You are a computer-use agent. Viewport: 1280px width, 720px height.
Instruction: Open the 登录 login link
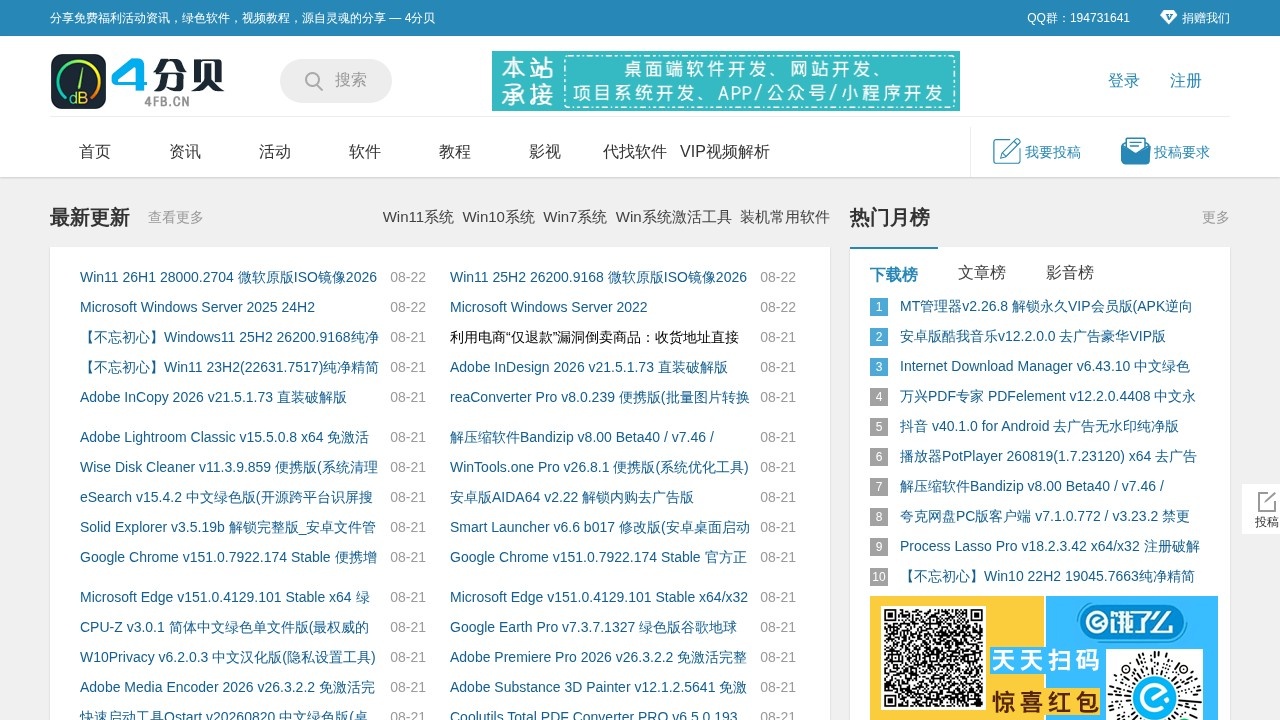tap(1124, 81)
